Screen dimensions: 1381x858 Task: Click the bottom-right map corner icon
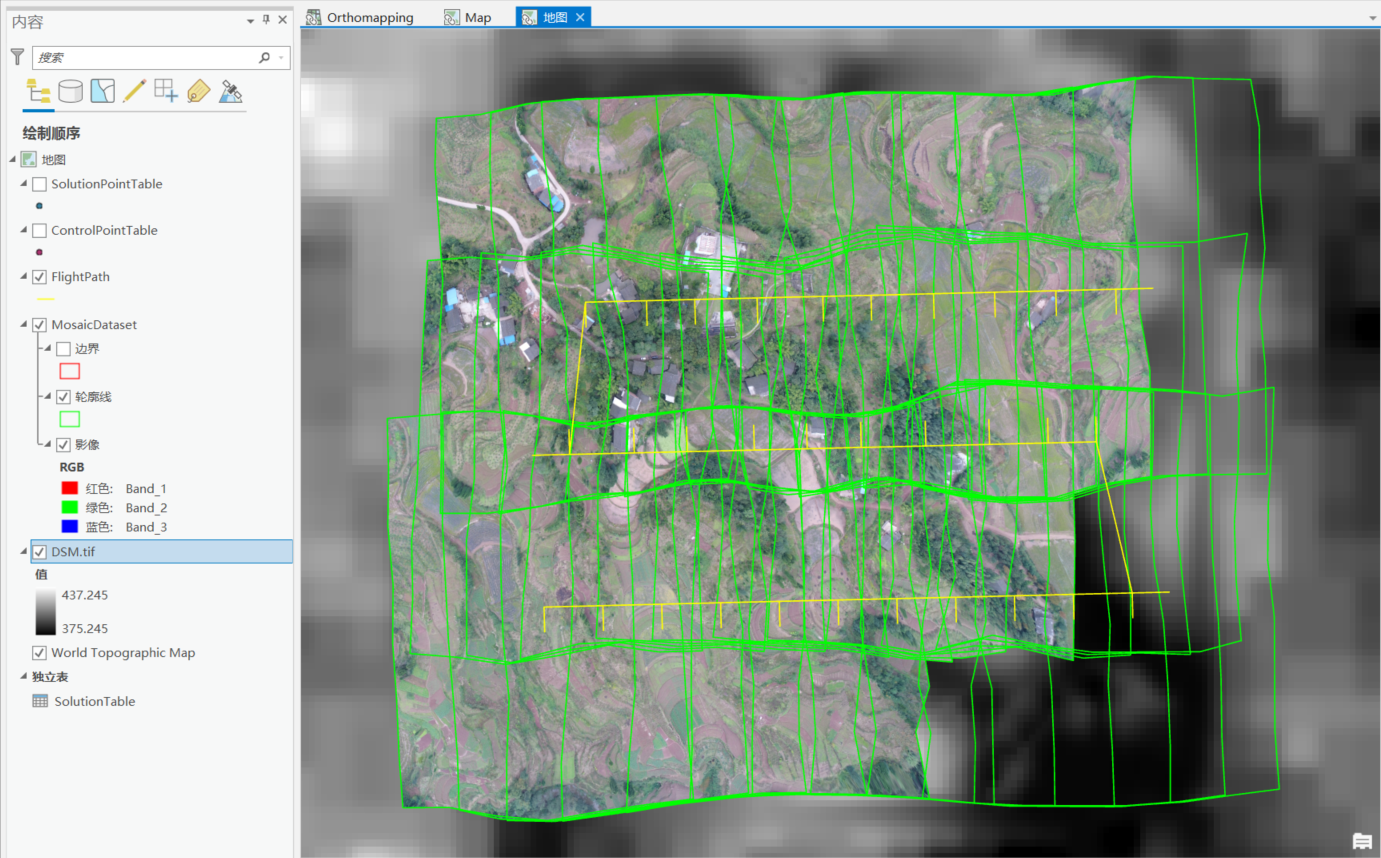click(x=1361, y=841)
